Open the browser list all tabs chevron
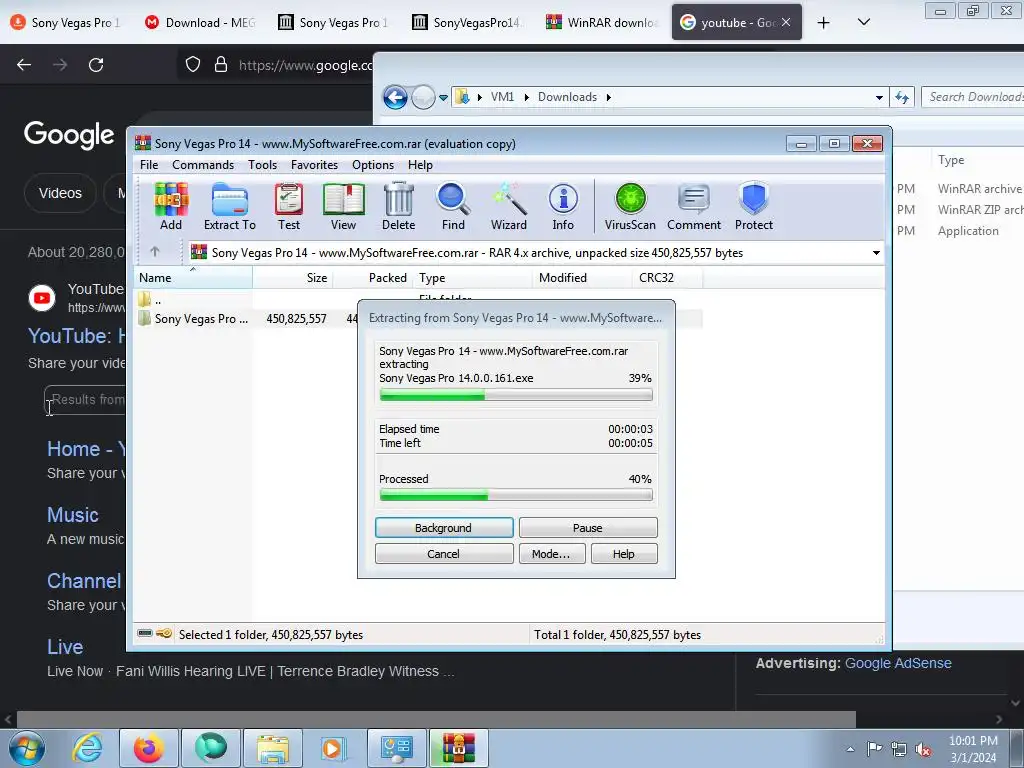The width and height of the screenshot is (1024, 768). coord(863,22)
